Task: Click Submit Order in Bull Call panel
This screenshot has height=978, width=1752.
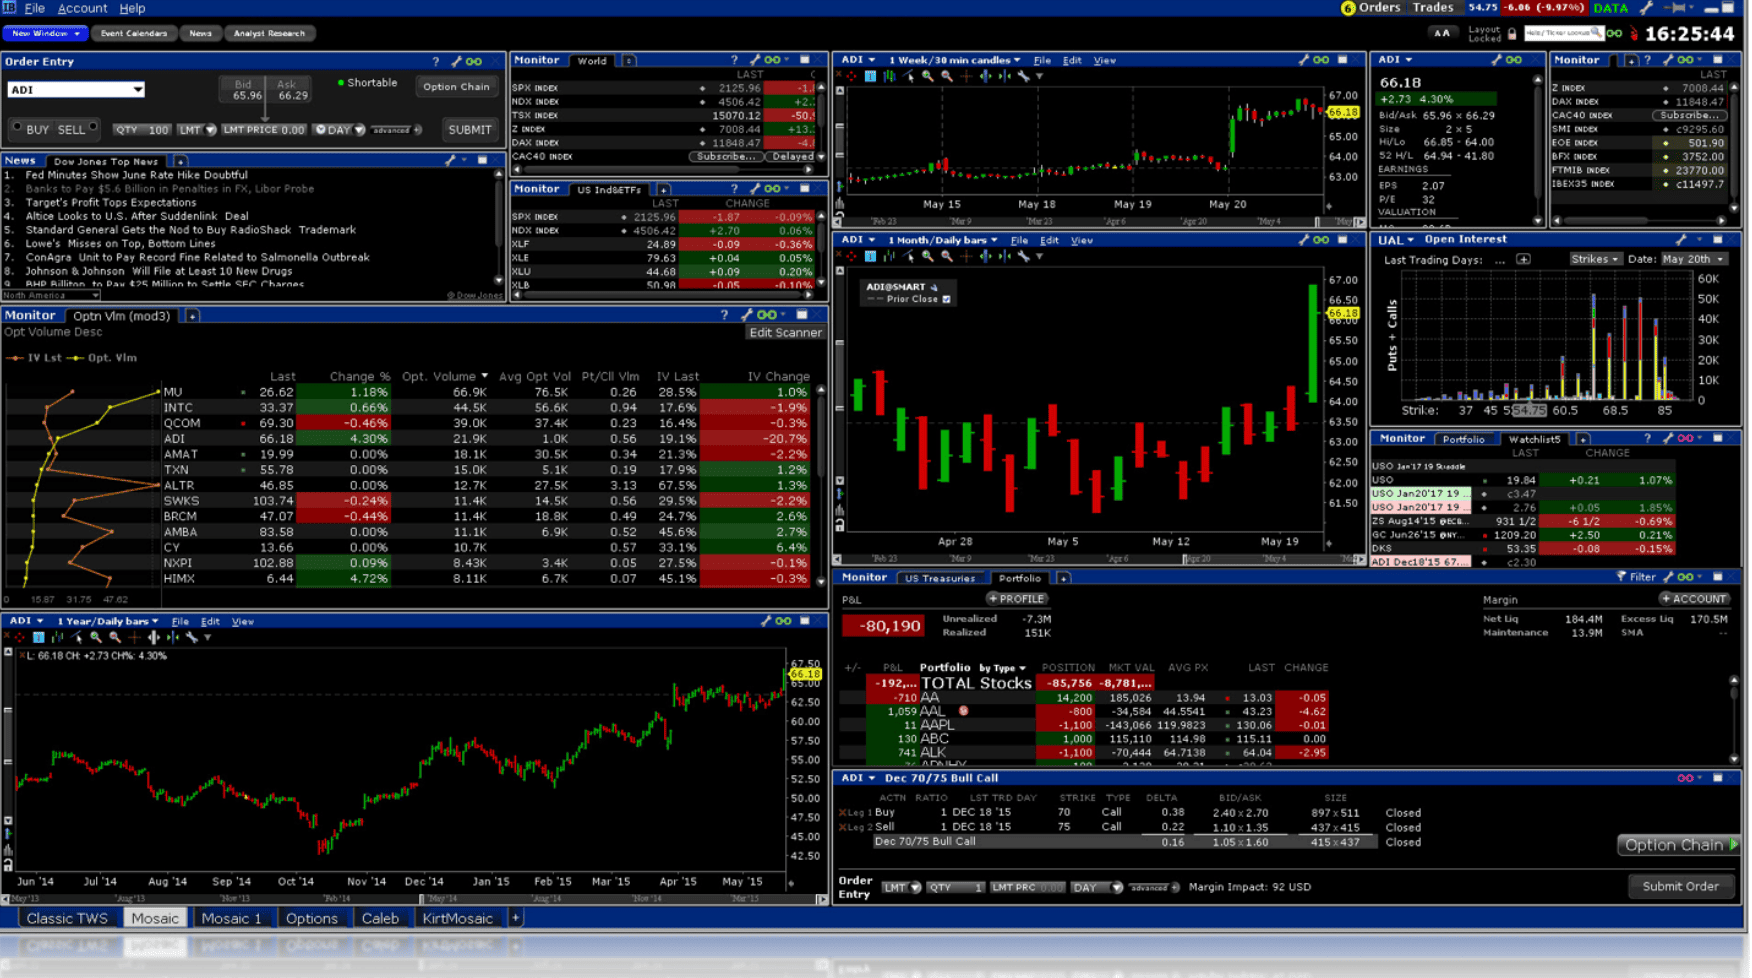Action: (x=1680, y=886)
